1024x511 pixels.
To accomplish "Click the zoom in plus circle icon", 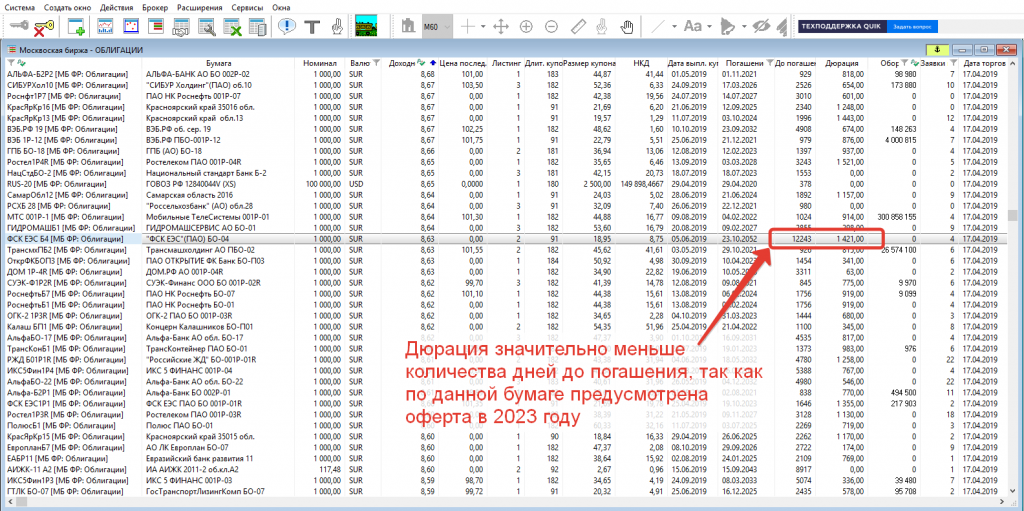I will (x=525, y=27).
